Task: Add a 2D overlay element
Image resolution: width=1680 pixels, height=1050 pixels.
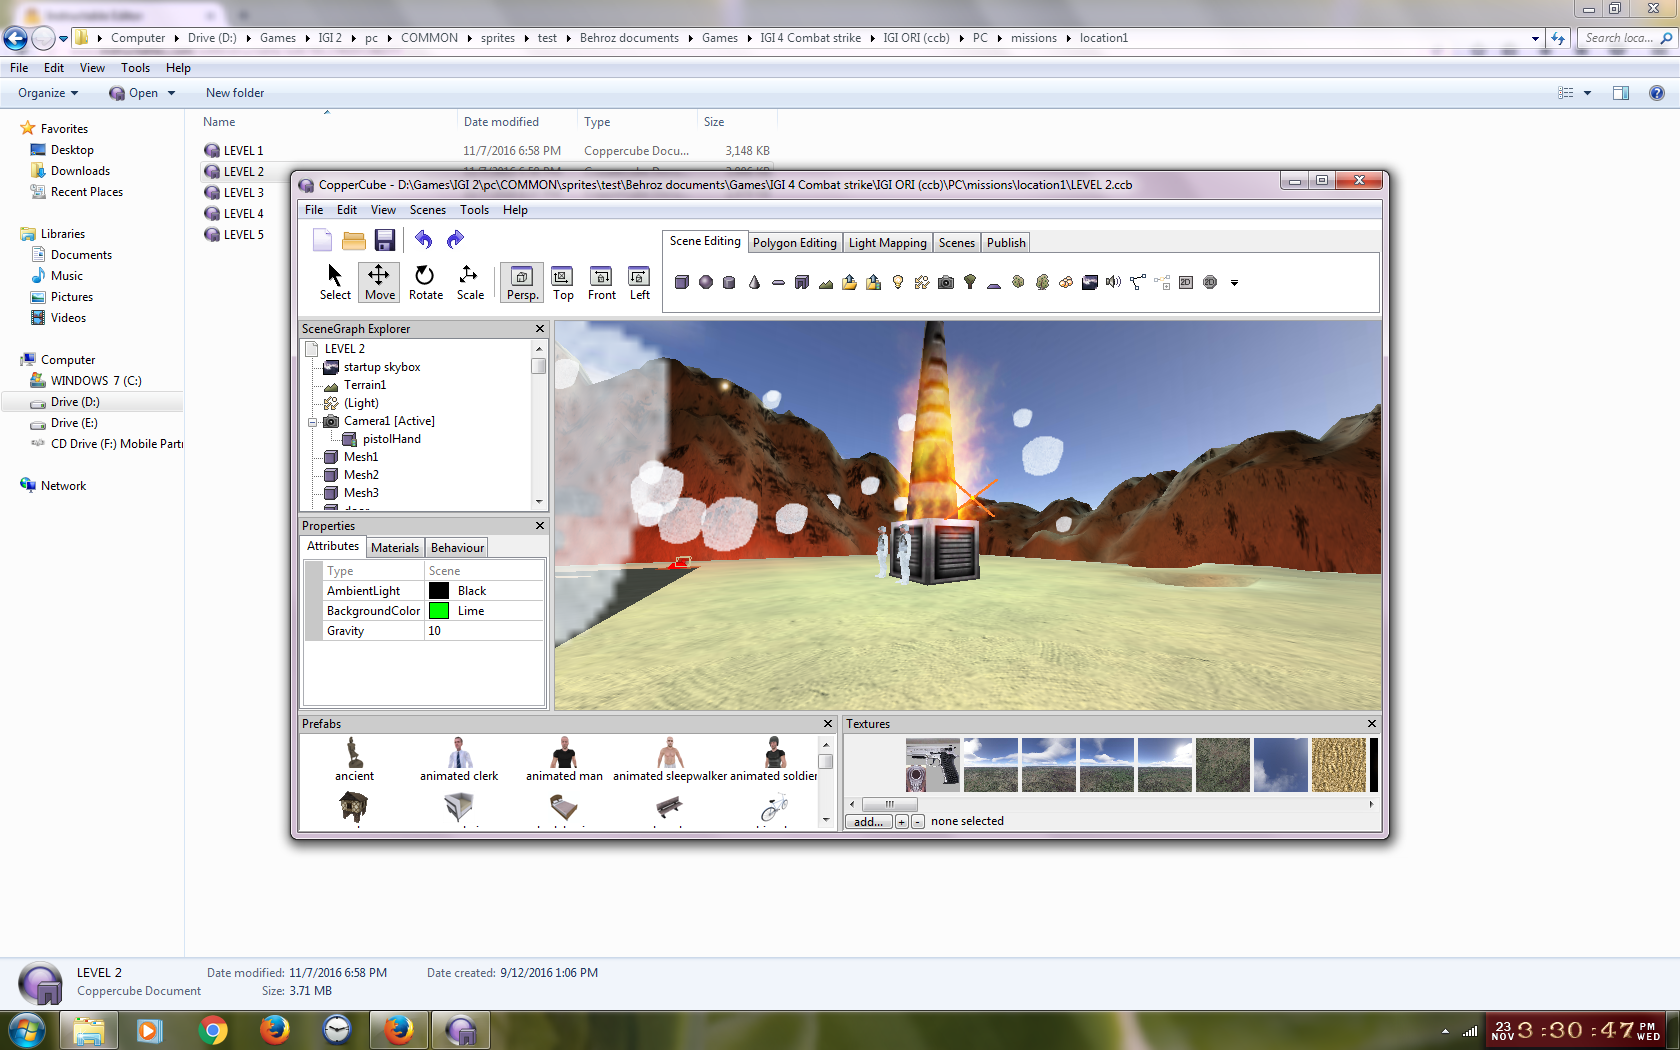Action: (x=1186, y=283)
